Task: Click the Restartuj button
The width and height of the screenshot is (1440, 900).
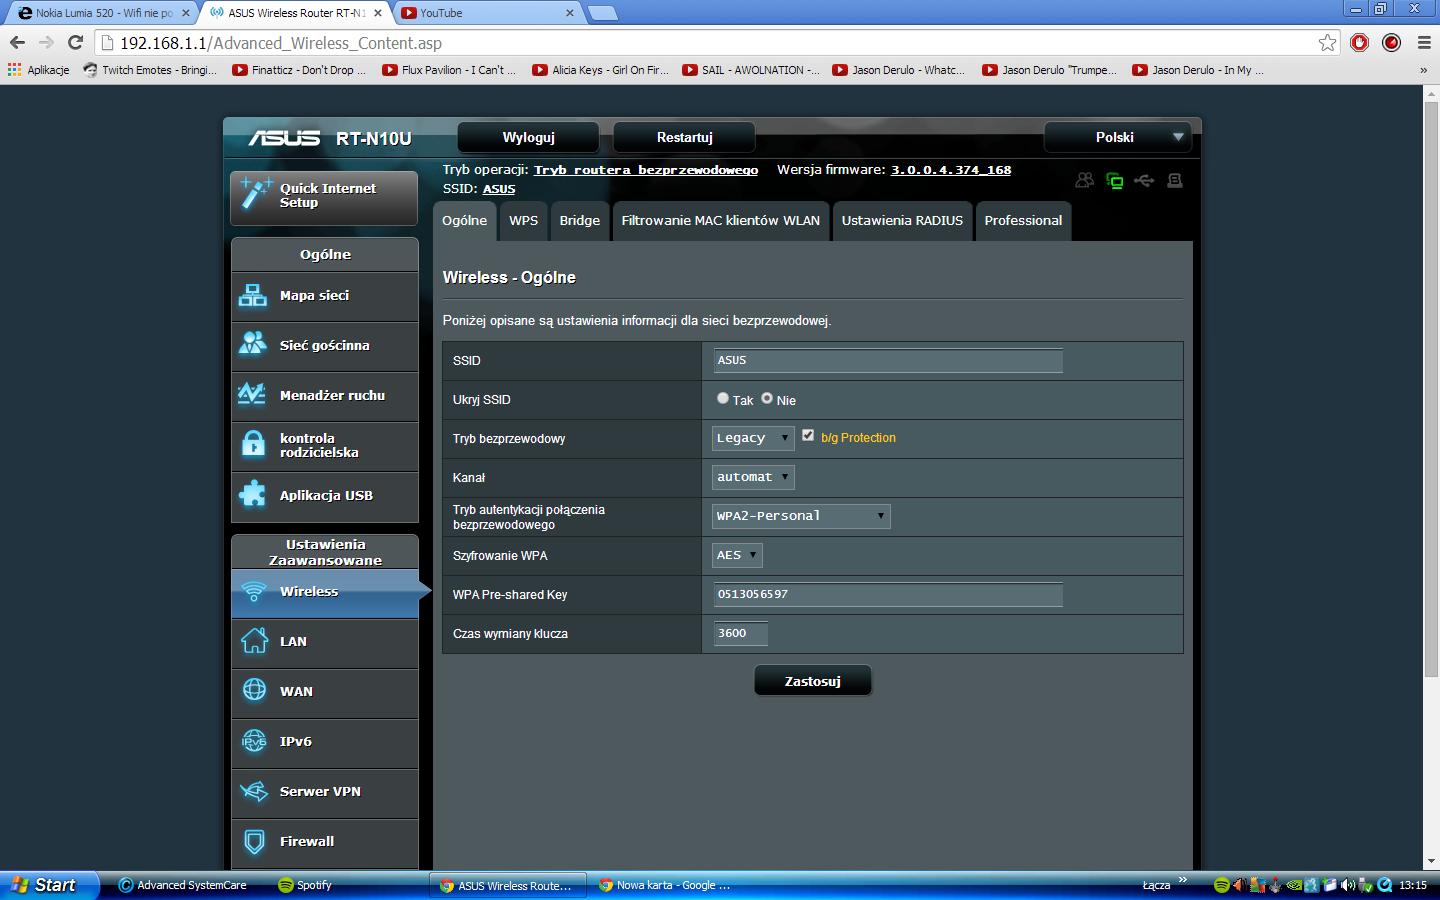Action: click(x=684, y=137)
